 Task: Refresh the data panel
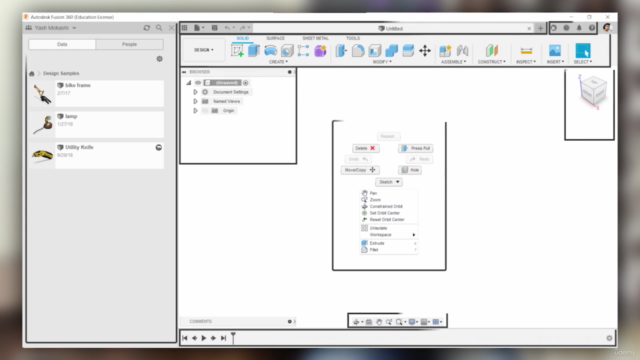tap(147, 28)
